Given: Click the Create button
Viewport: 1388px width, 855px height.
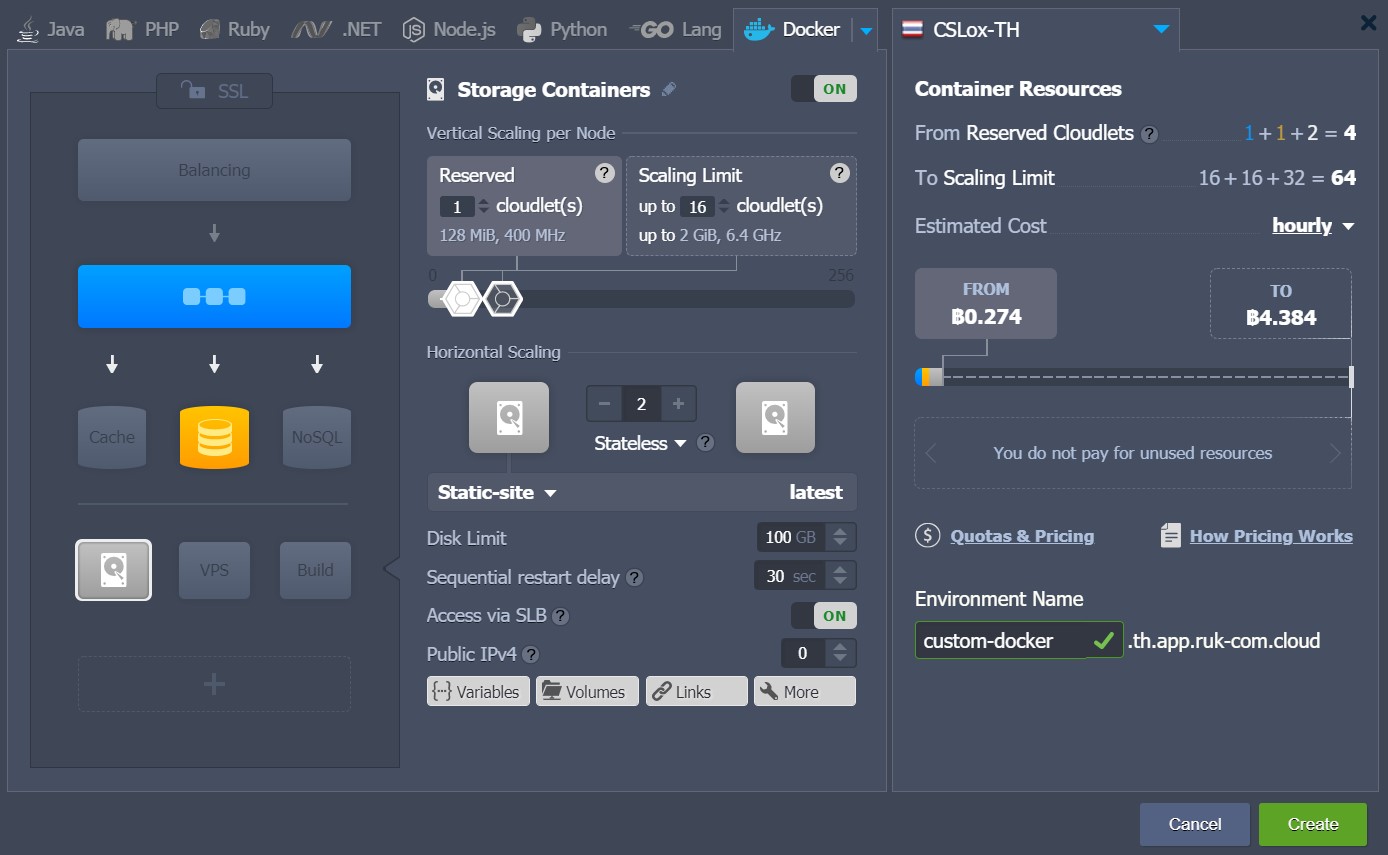Looking at the screenshot, I should (x=1312, y=823).
